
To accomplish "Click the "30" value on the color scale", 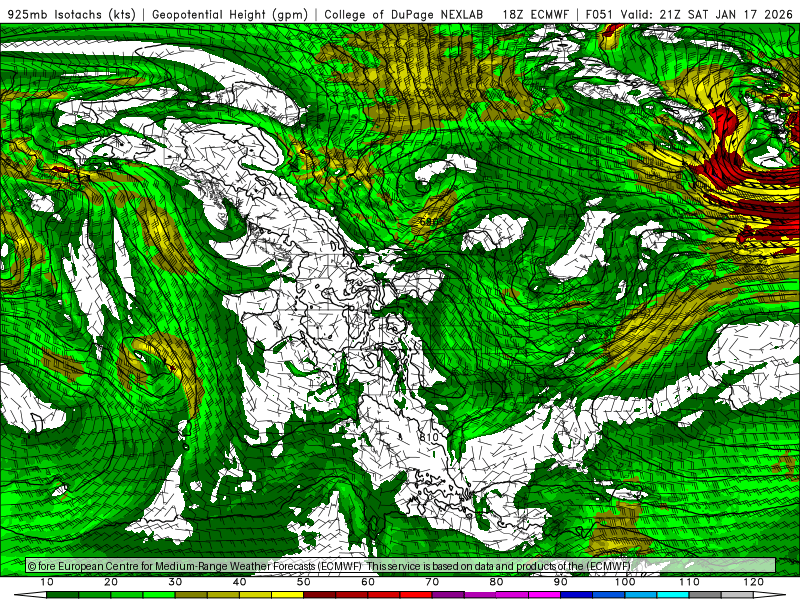I will (x=175, y=582).
